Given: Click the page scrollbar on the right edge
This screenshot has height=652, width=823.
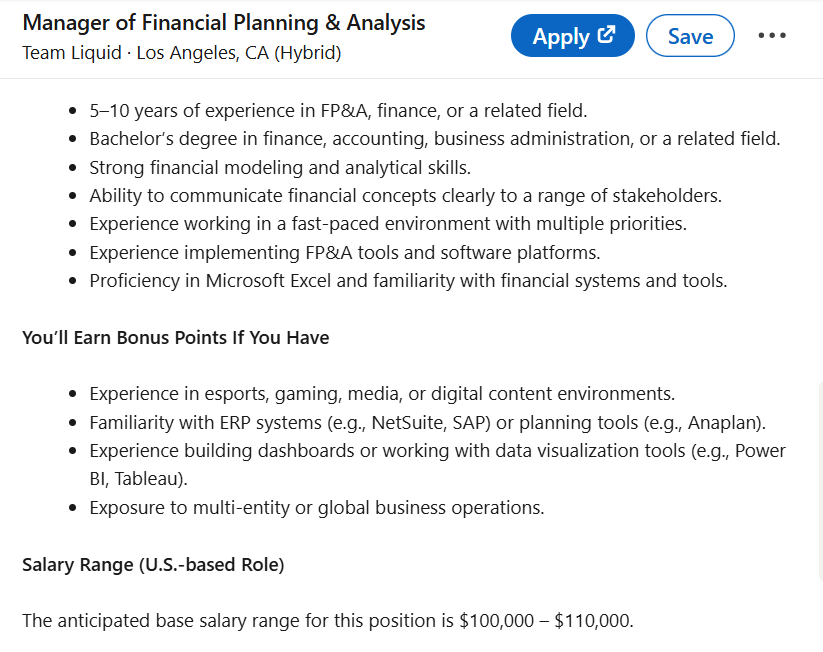Looking at the screenshot, I should 820,482.
